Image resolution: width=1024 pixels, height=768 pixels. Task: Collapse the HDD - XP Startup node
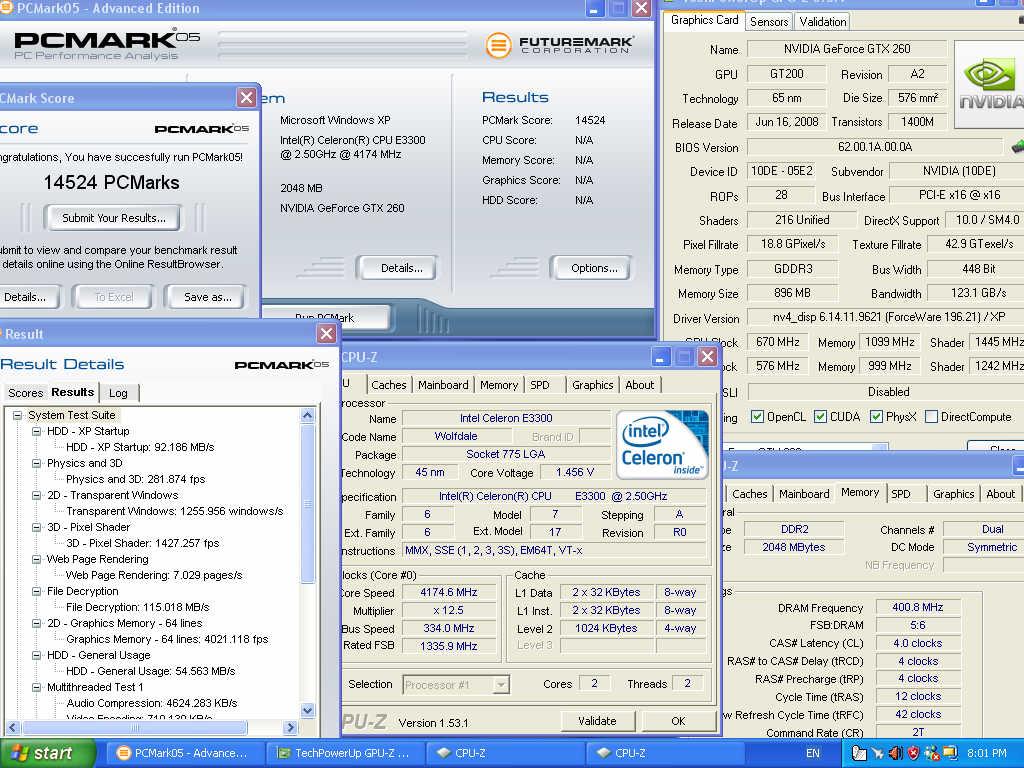37,431
